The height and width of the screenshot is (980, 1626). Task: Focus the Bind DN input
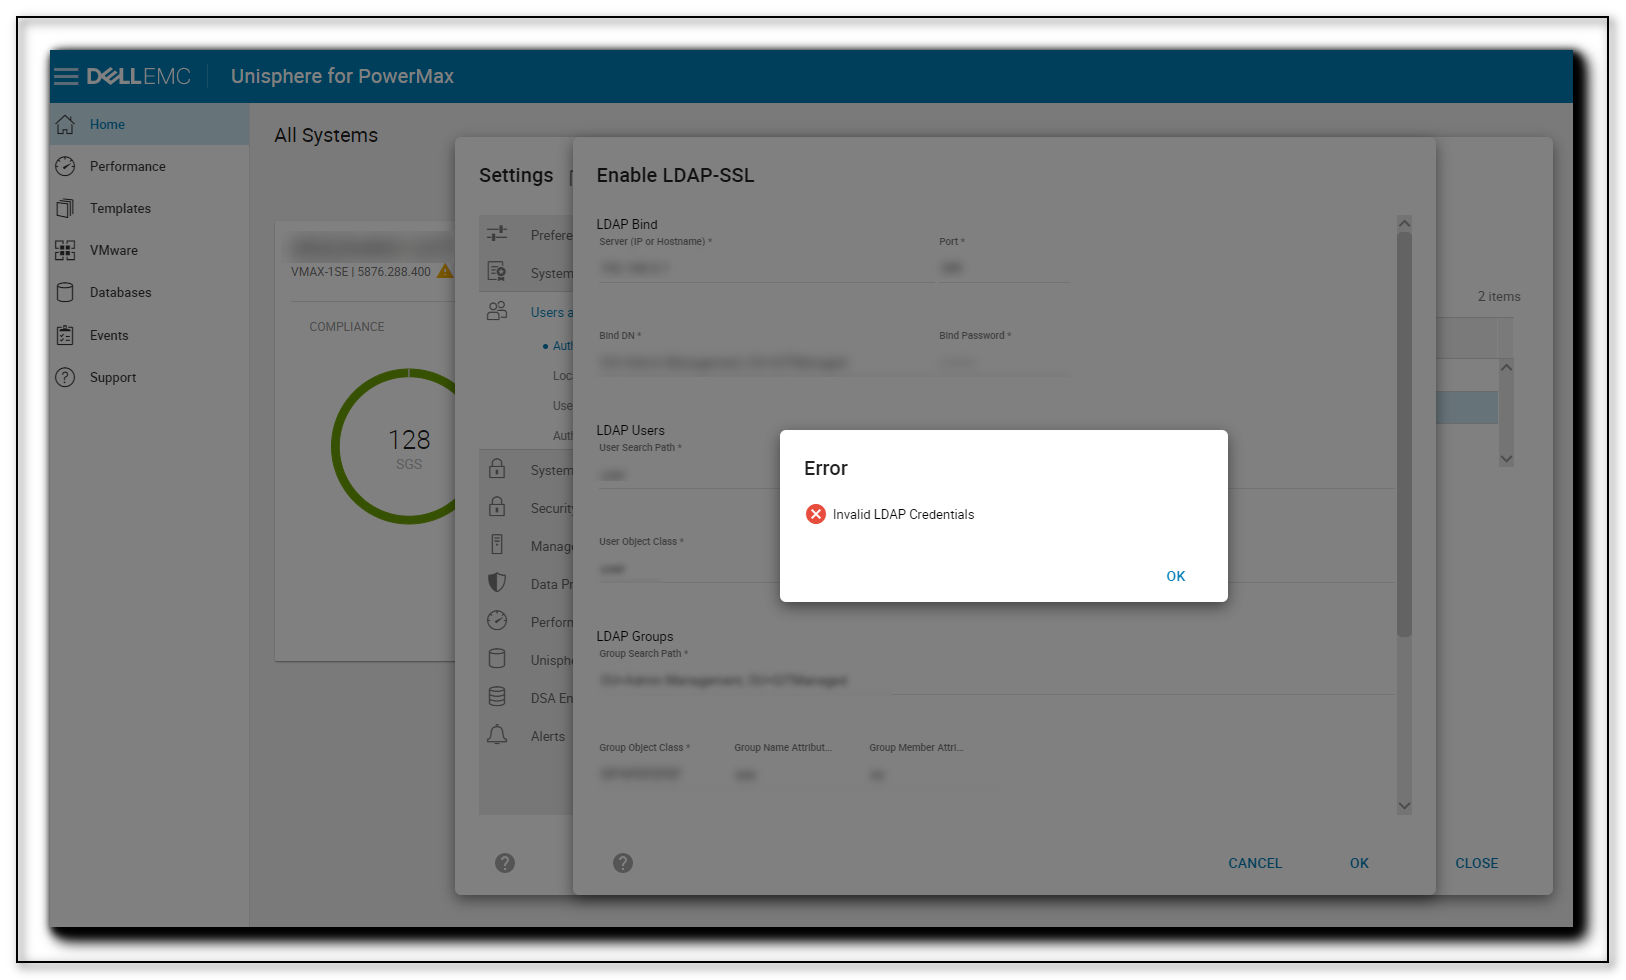(765, 362)
